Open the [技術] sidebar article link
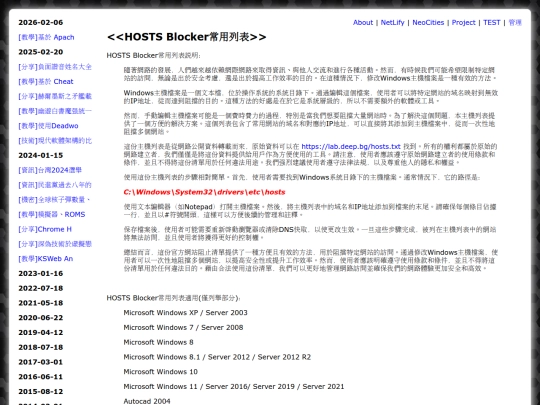The width and height of the screenshot is (540, 405). coord(55,141)
